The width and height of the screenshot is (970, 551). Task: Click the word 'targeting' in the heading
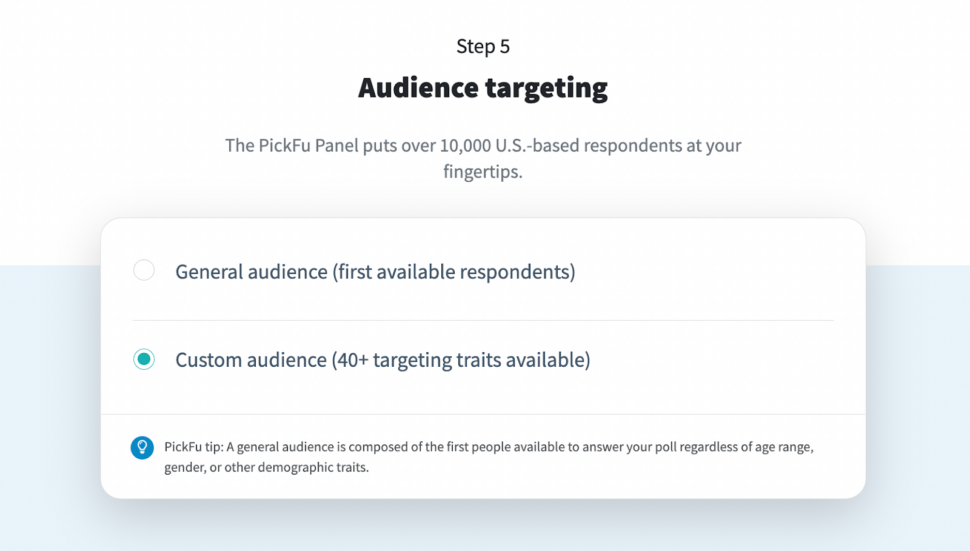[548, 88]
